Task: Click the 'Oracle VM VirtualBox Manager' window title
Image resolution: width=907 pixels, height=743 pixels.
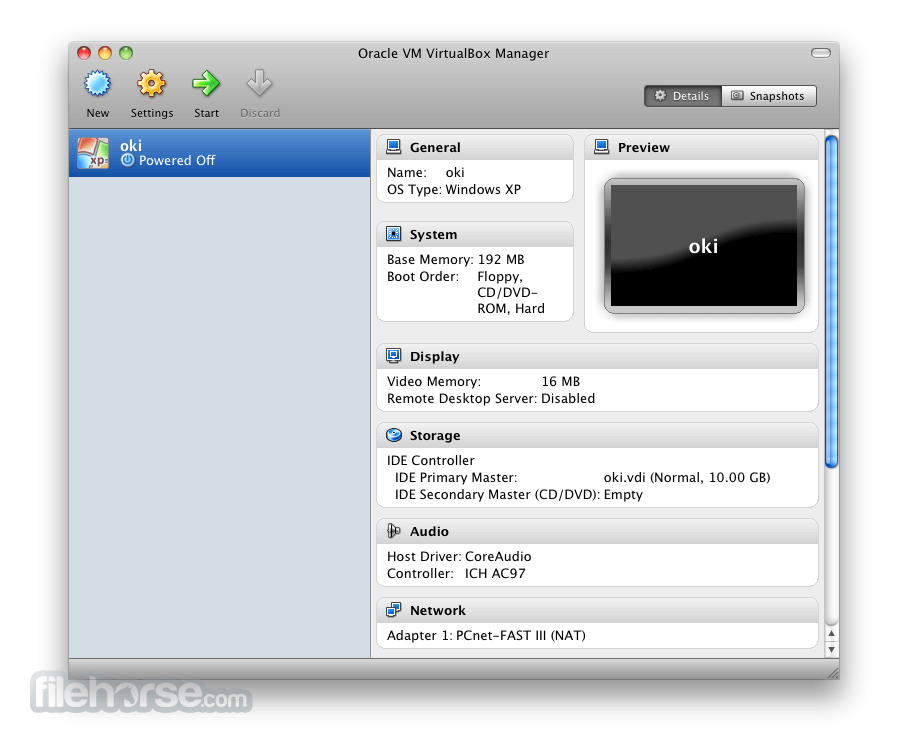Action: coord(454,53)
